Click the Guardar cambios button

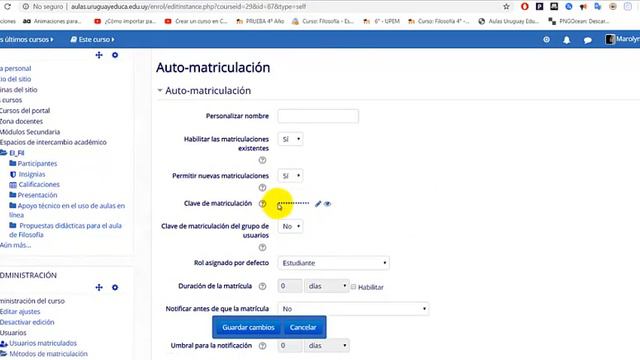248,327
